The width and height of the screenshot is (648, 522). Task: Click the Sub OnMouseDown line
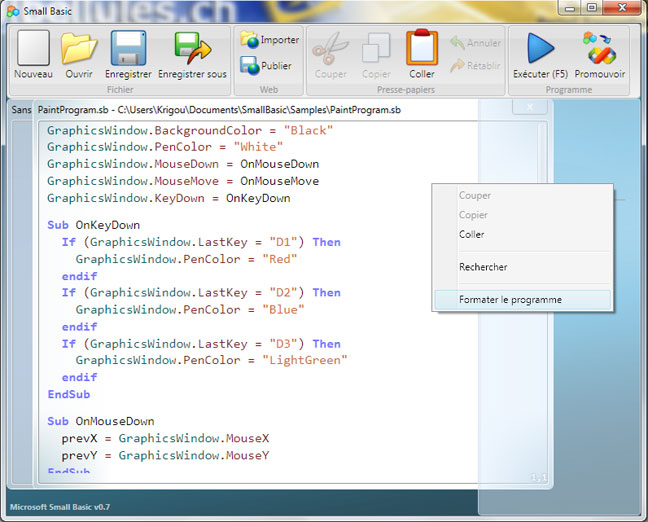100,421
